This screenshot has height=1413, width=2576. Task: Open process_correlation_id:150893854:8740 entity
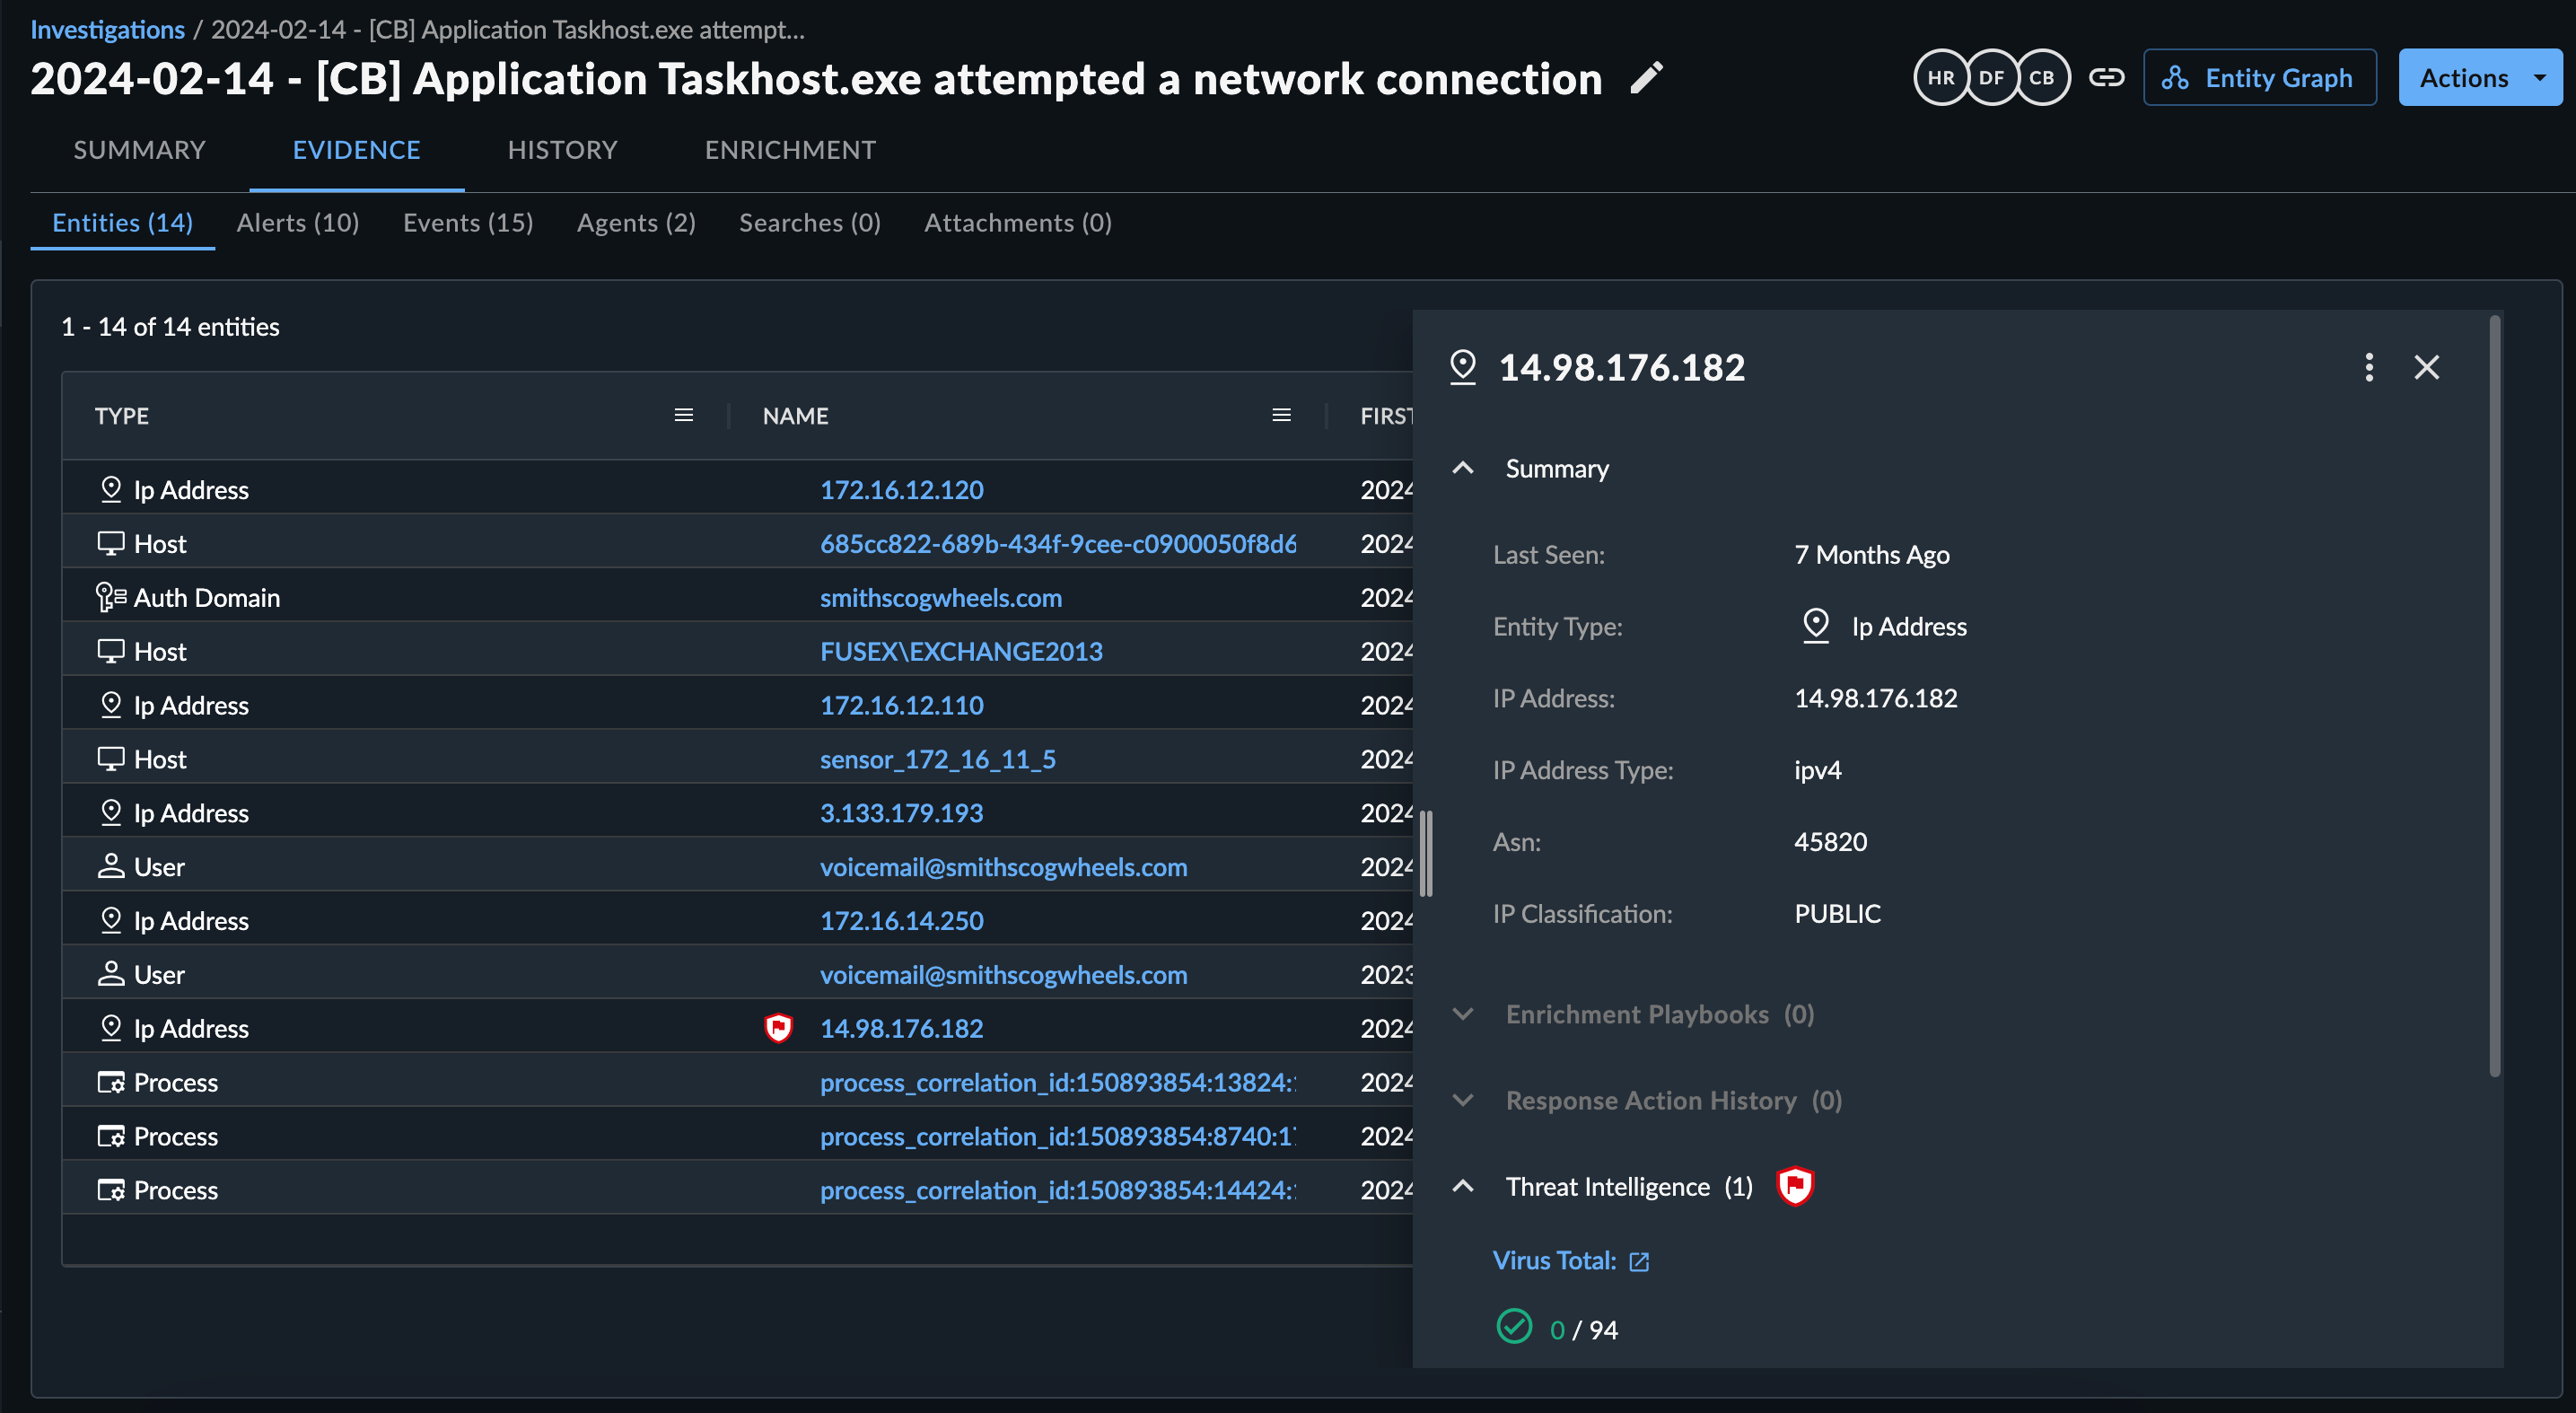pyautogui.click(x=1058, y=1136)
